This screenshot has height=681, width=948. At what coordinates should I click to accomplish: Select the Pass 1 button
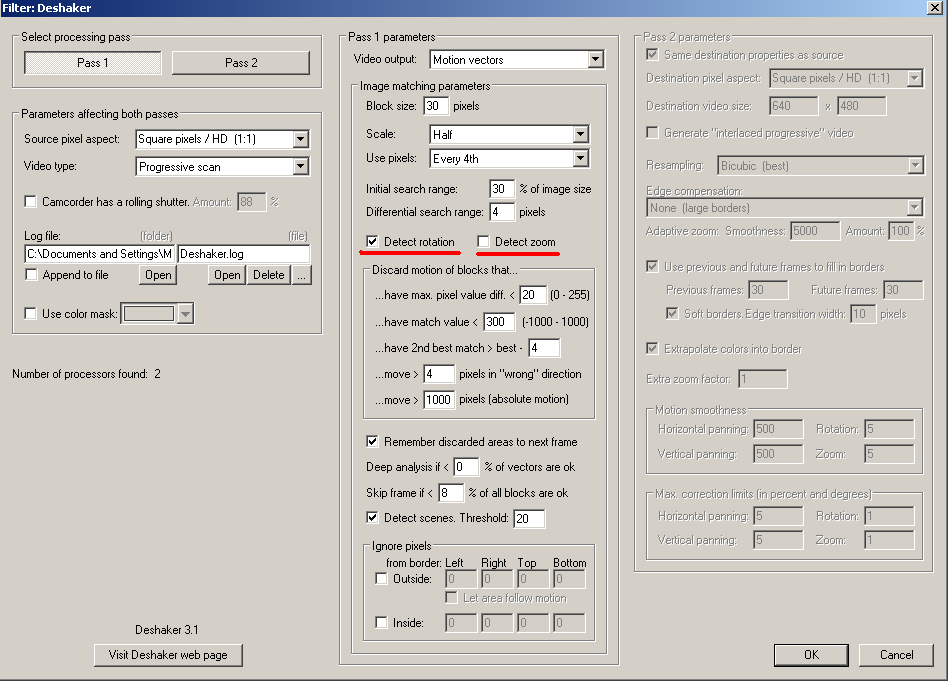point(93,63)
